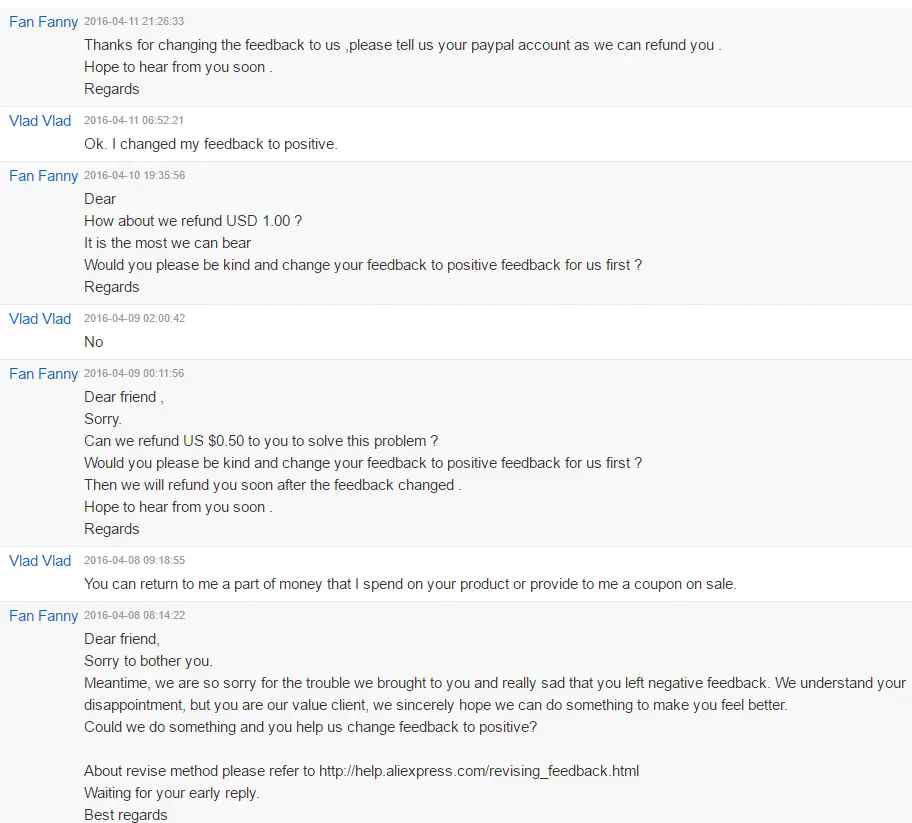Click timestamp 2016-04-11 21:26:33
This screenshot has height=823, width=912.
point(134,22)
